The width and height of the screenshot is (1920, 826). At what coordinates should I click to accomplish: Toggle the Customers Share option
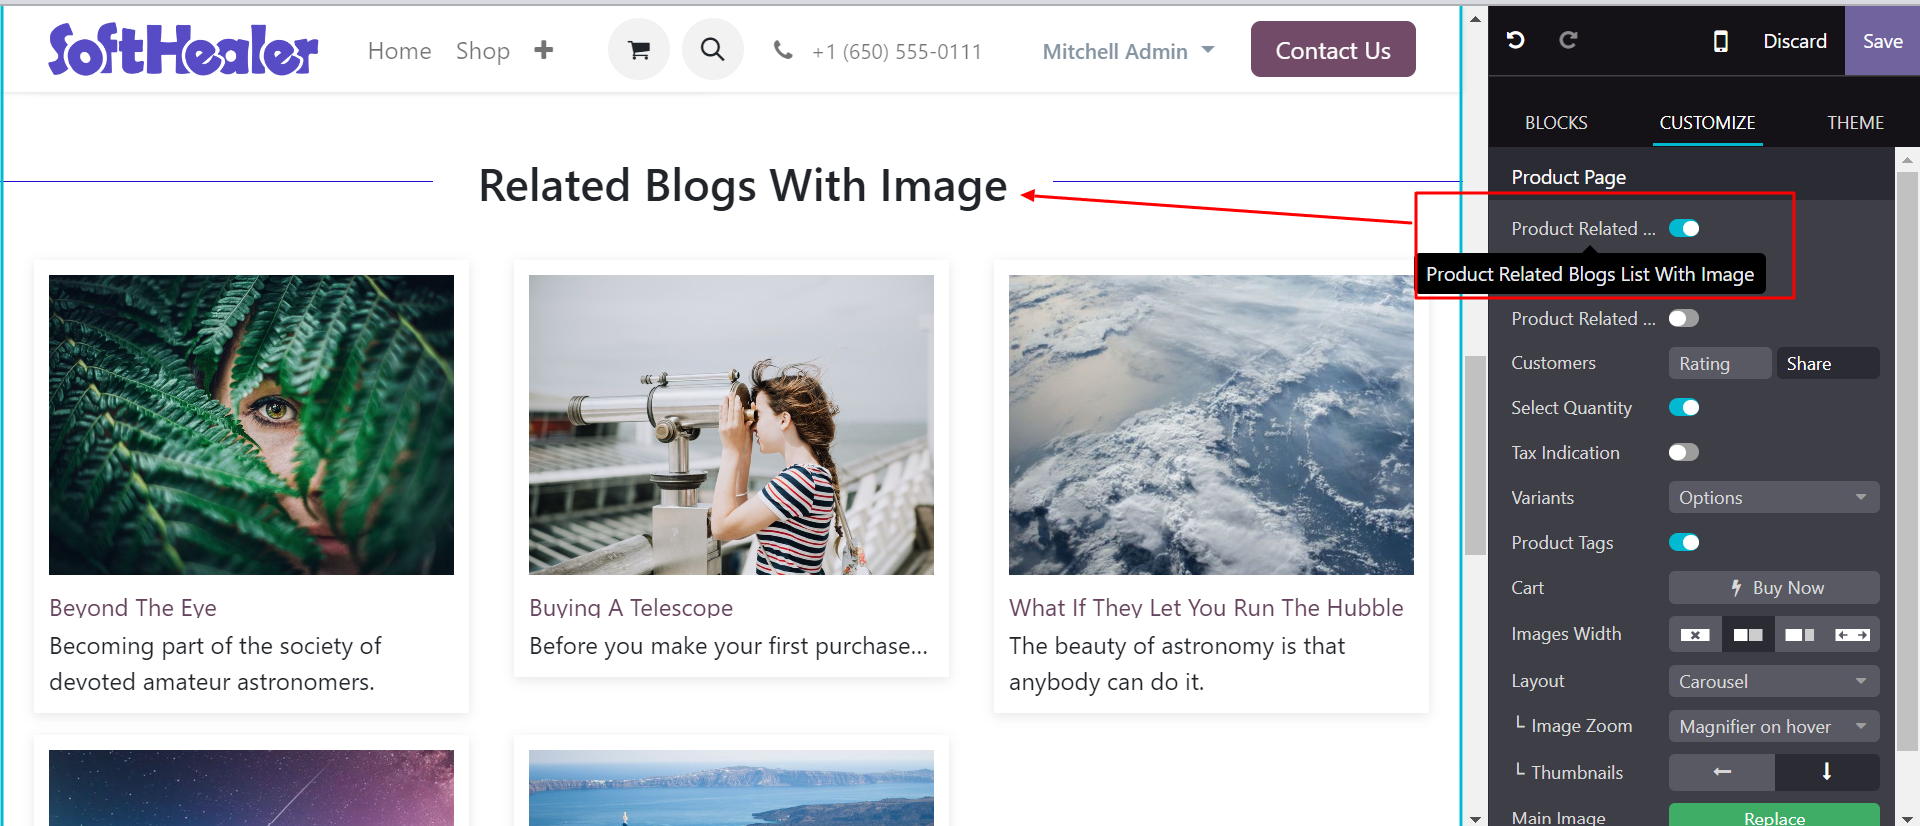[x=1828, y=363]
